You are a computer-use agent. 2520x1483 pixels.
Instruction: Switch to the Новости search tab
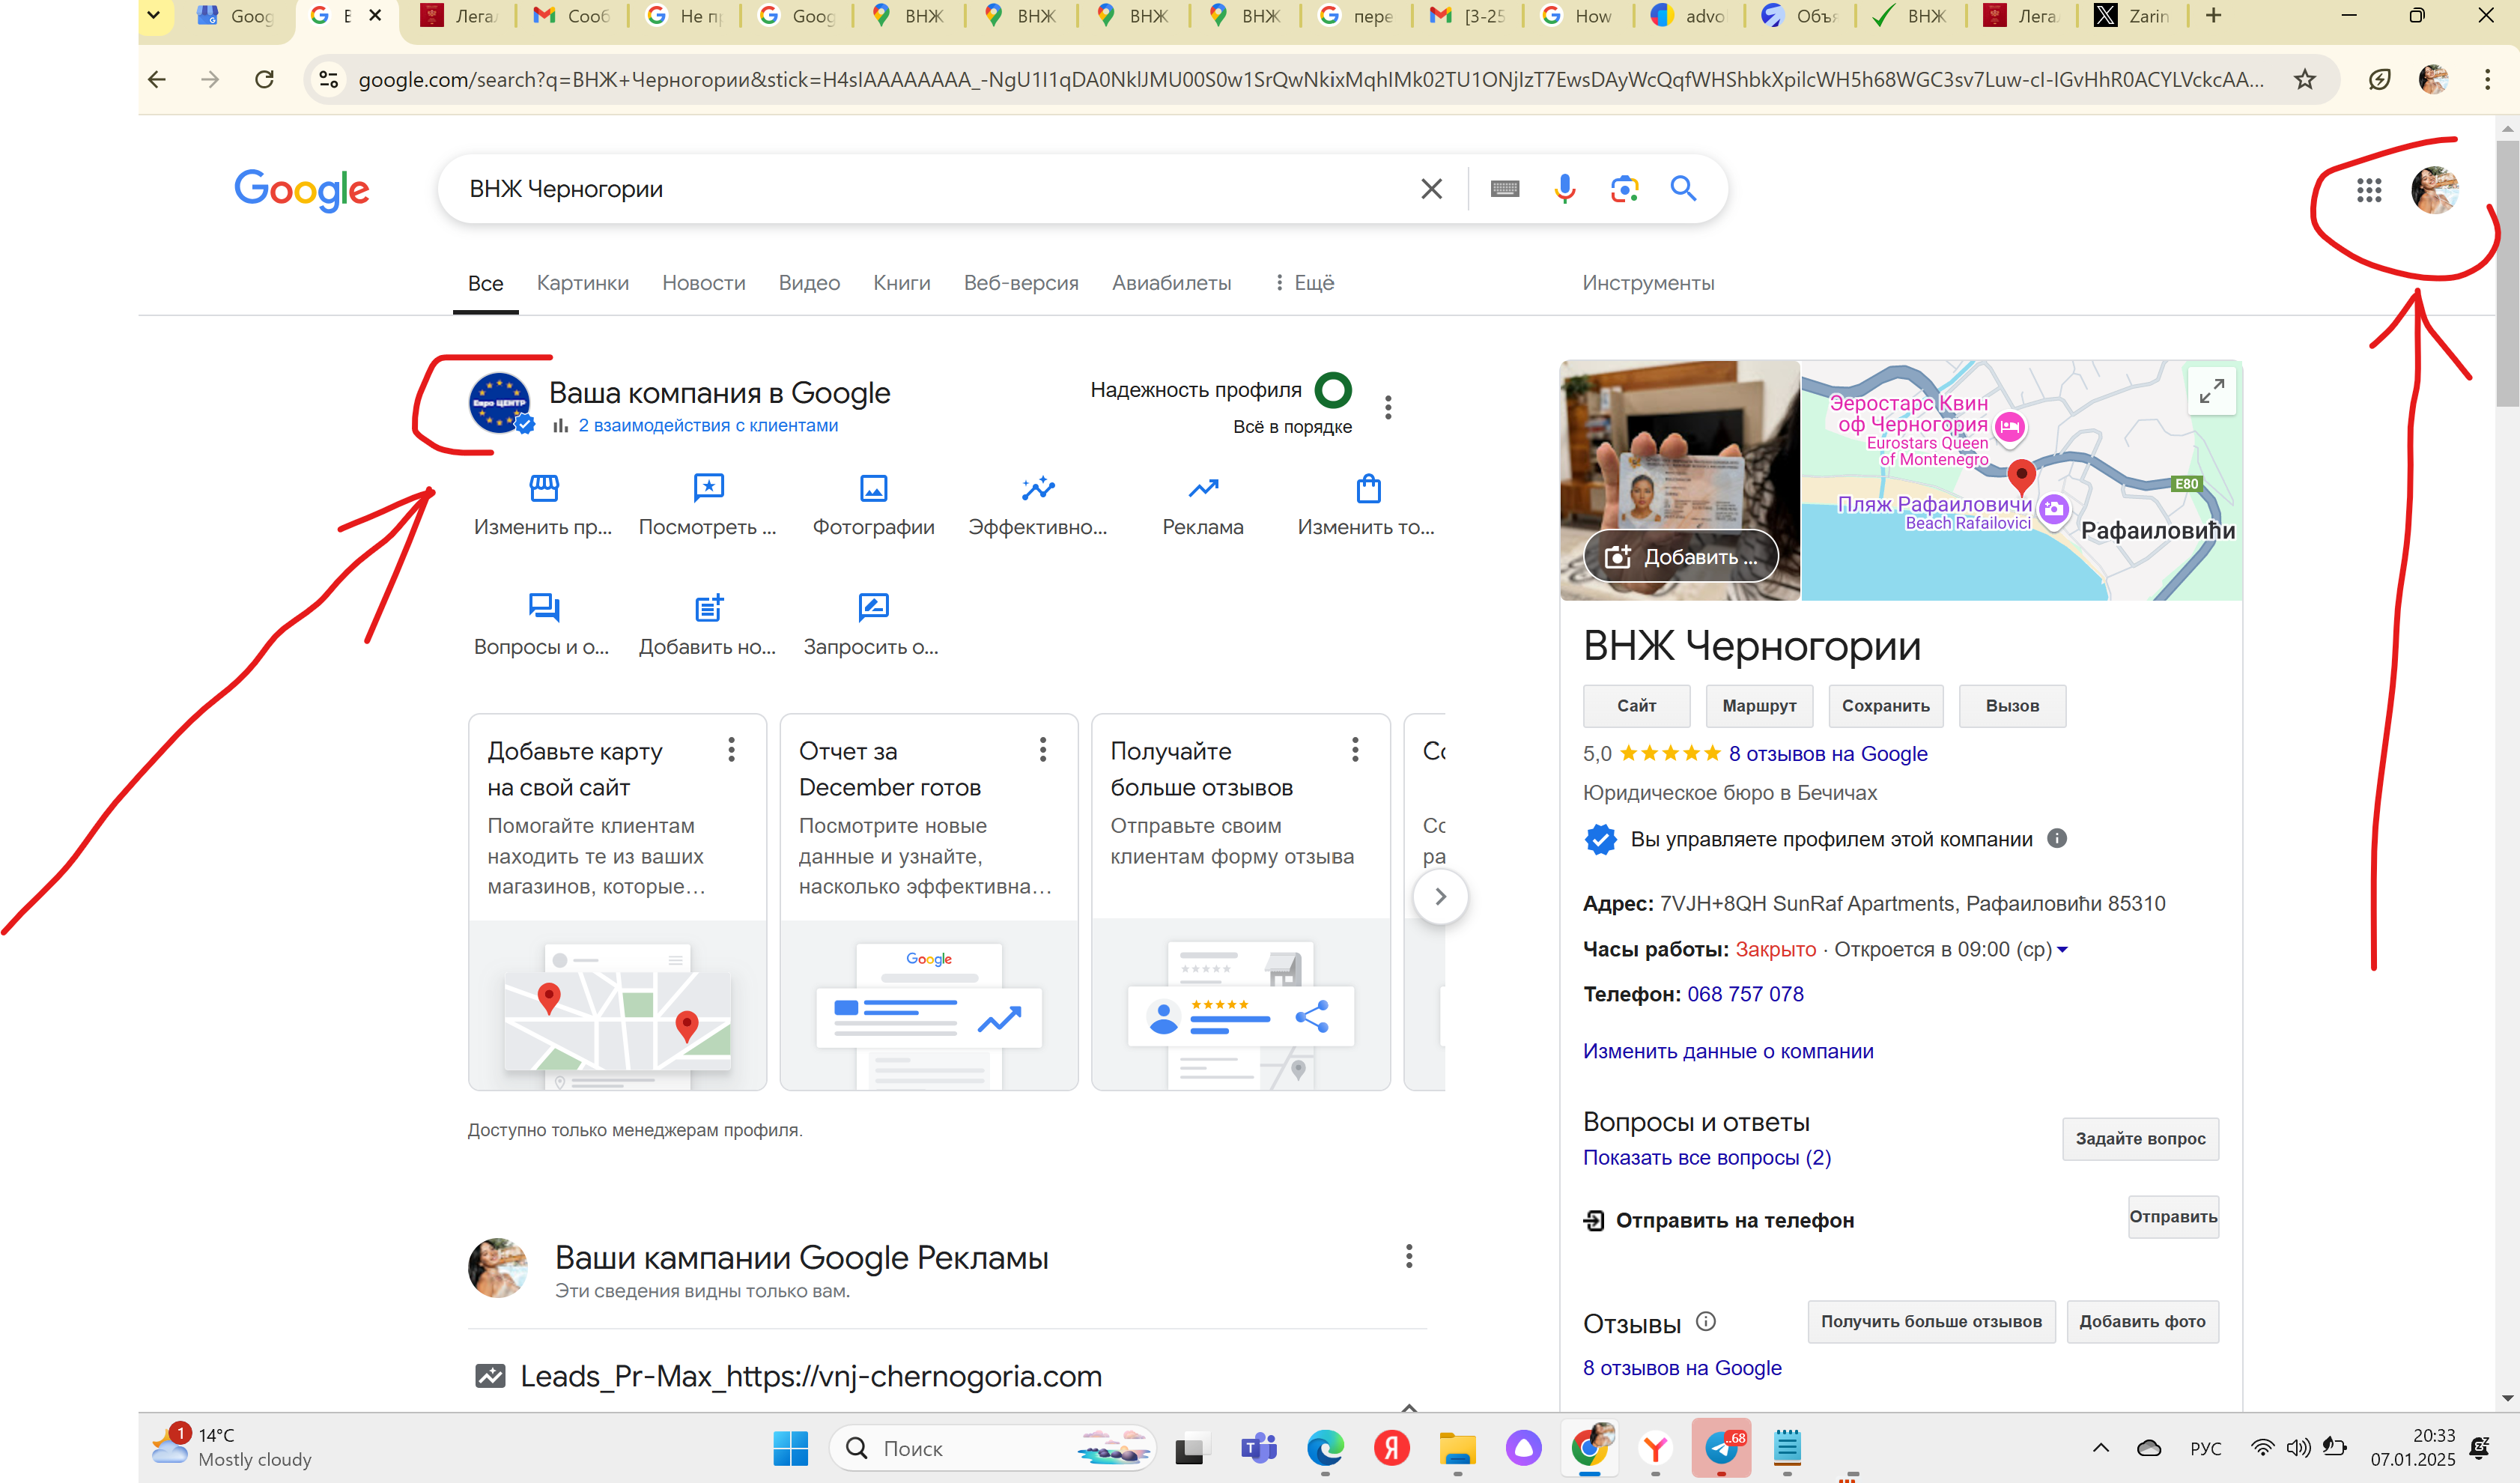[x=703, y=283]
